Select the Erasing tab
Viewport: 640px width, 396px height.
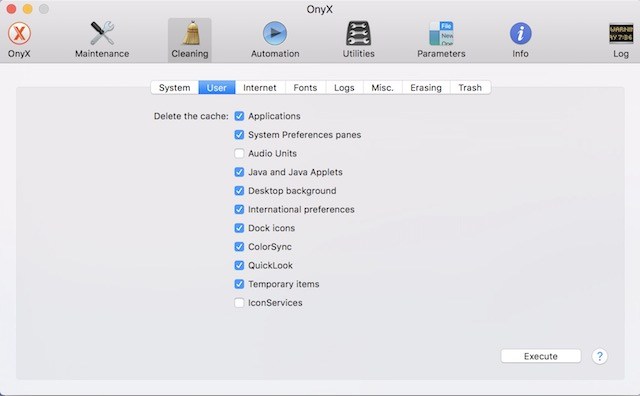(x=426, y=88)
